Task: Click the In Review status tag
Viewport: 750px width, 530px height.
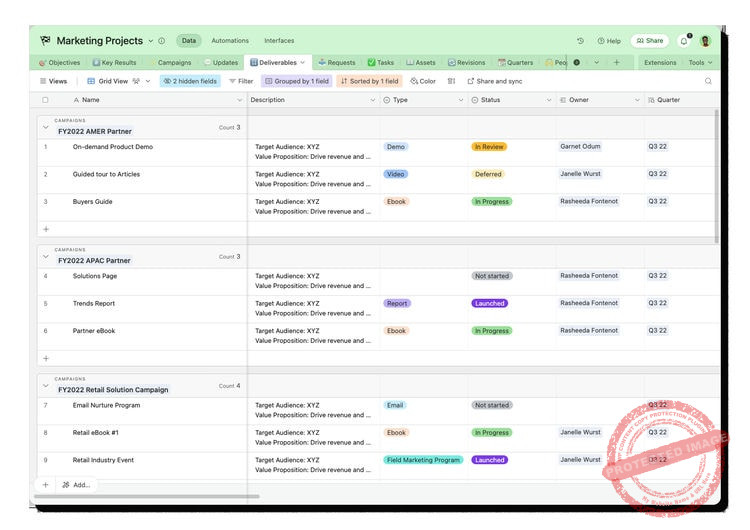Action: click(489, 147)
